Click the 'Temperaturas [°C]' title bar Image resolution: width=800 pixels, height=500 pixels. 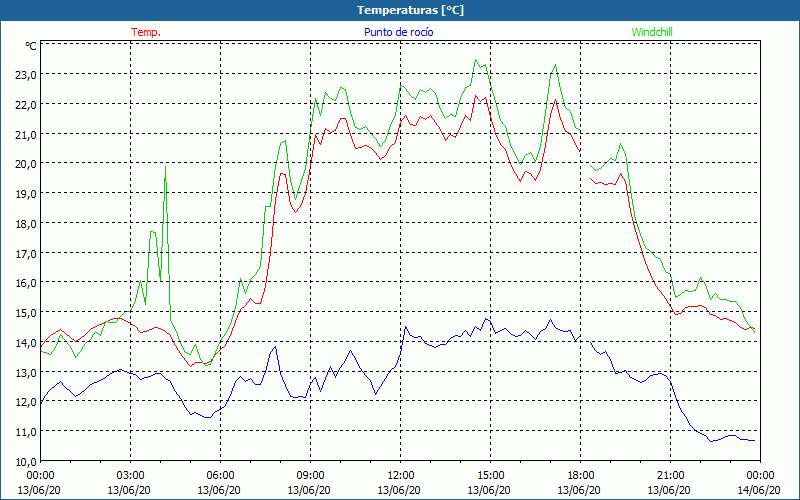400,10
